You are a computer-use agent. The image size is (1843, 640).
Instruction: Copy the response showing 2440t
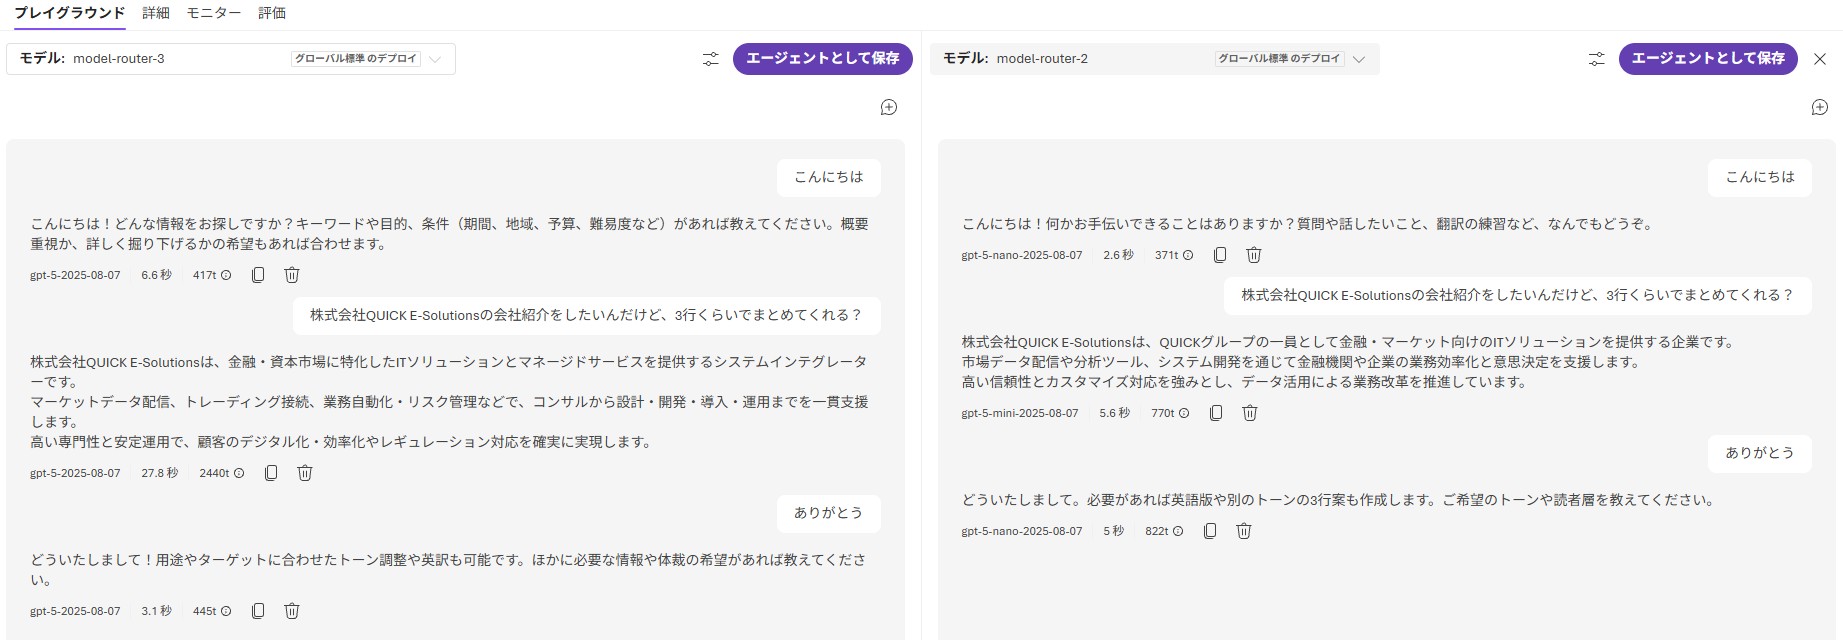271,473
